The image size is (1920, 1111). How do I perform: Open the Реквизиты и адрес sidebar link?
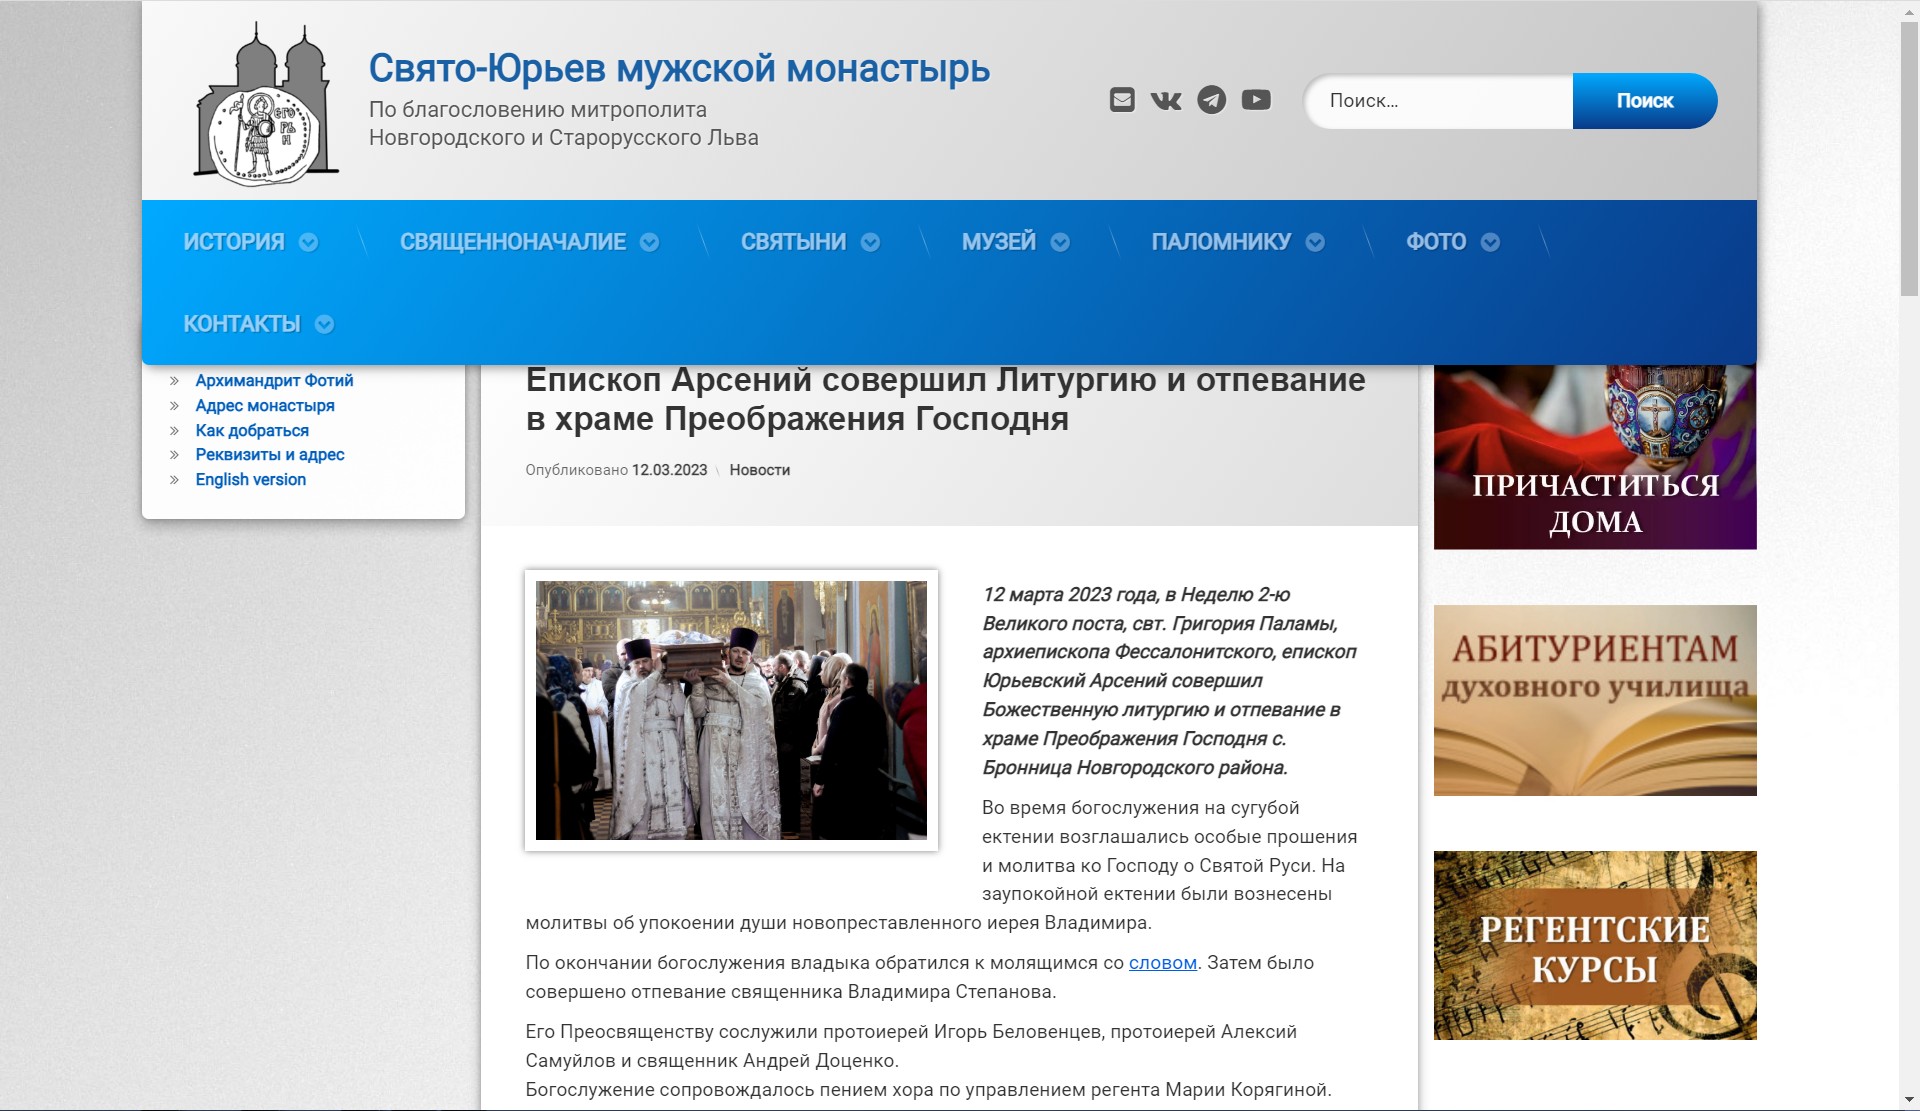pyautogui.click(x=270, y=455)
